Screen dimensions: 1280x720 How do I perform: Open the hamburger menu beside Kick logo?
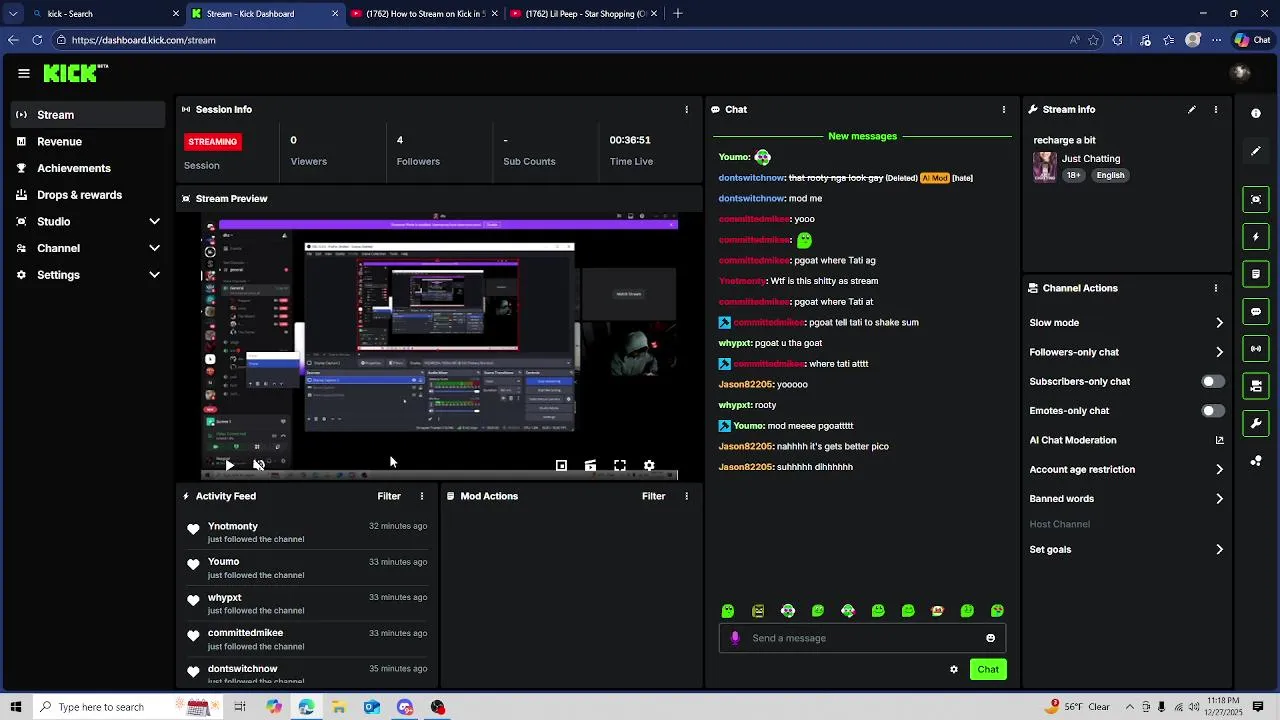(x=23, y=73)
